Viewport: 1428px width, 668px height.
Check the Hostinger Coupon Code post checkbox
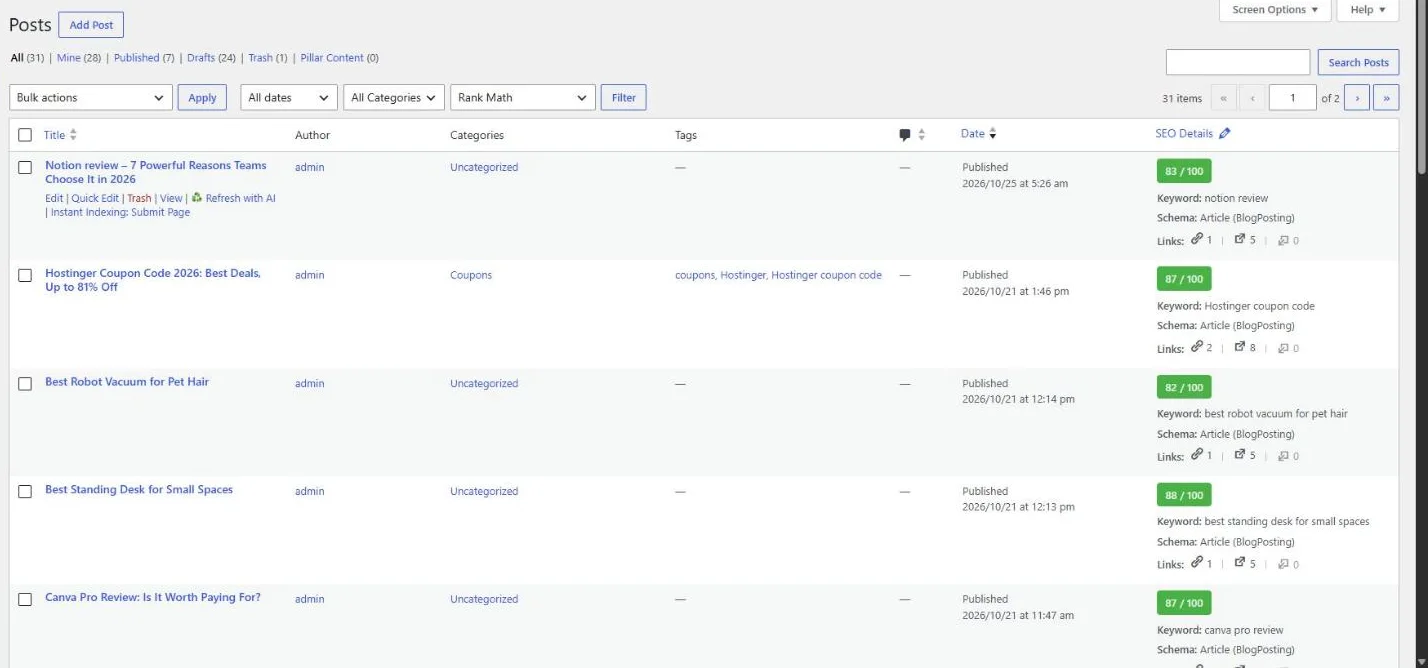pos(25,276)
